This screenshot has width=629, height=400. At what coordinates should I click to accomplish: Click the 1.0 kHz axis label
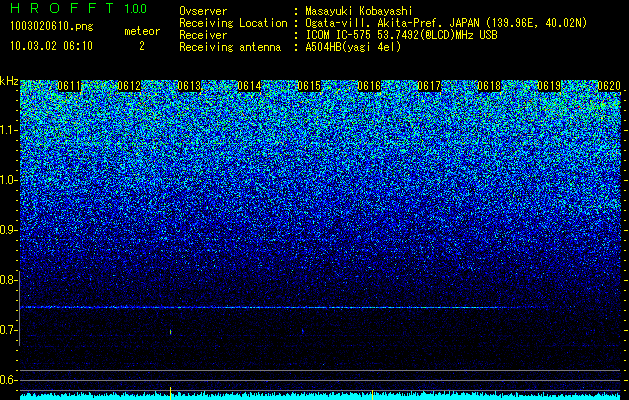pyautogui.click(x=8, y=181)
